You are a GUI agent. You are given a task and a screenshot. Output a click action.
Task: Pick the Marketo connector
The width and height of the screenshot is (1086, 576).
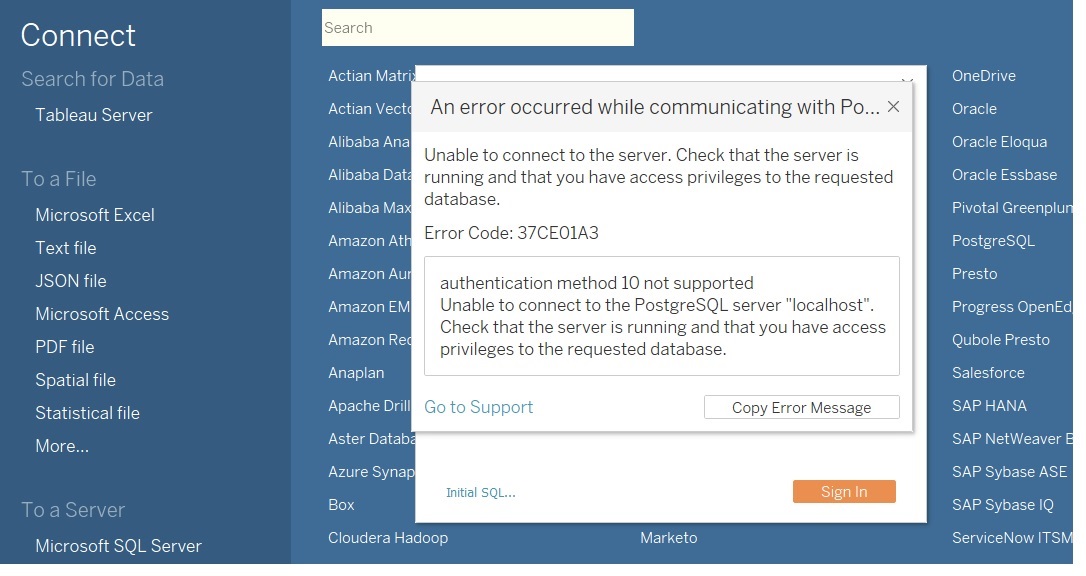click(668, 538)
